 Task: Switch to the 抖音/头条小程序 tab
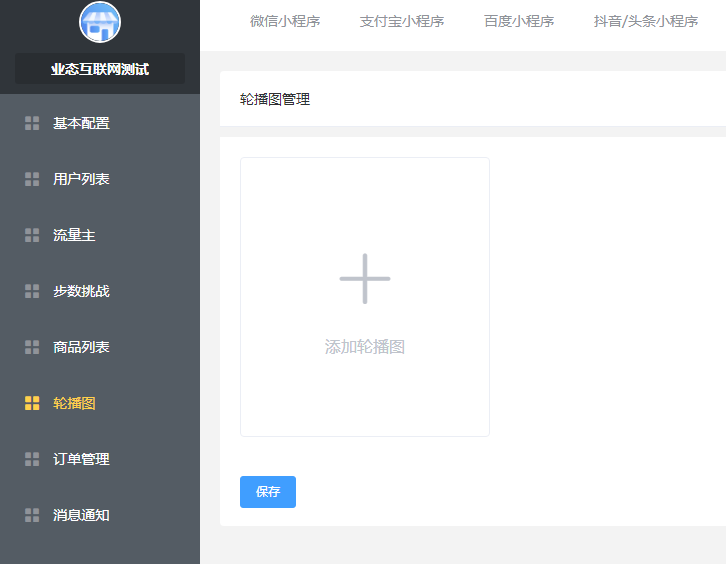point(646,21)
